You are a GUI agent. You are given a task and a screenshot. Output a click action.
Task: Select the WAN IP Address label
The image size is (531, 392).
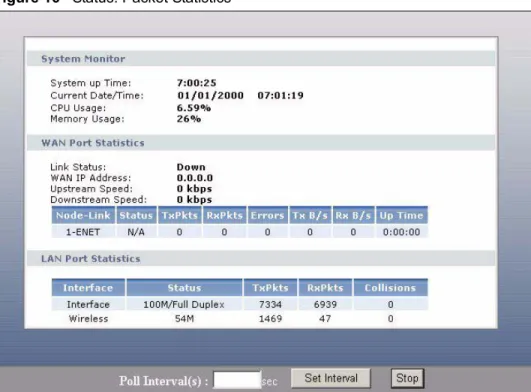point(90,178)
